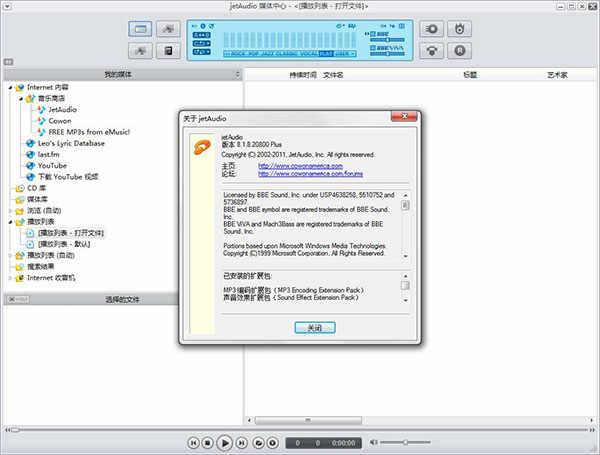Image resolution: width=600 pixels, height=455 pixels.
Task: Open the homepage link in the About dialog
Action: point(300,166)
